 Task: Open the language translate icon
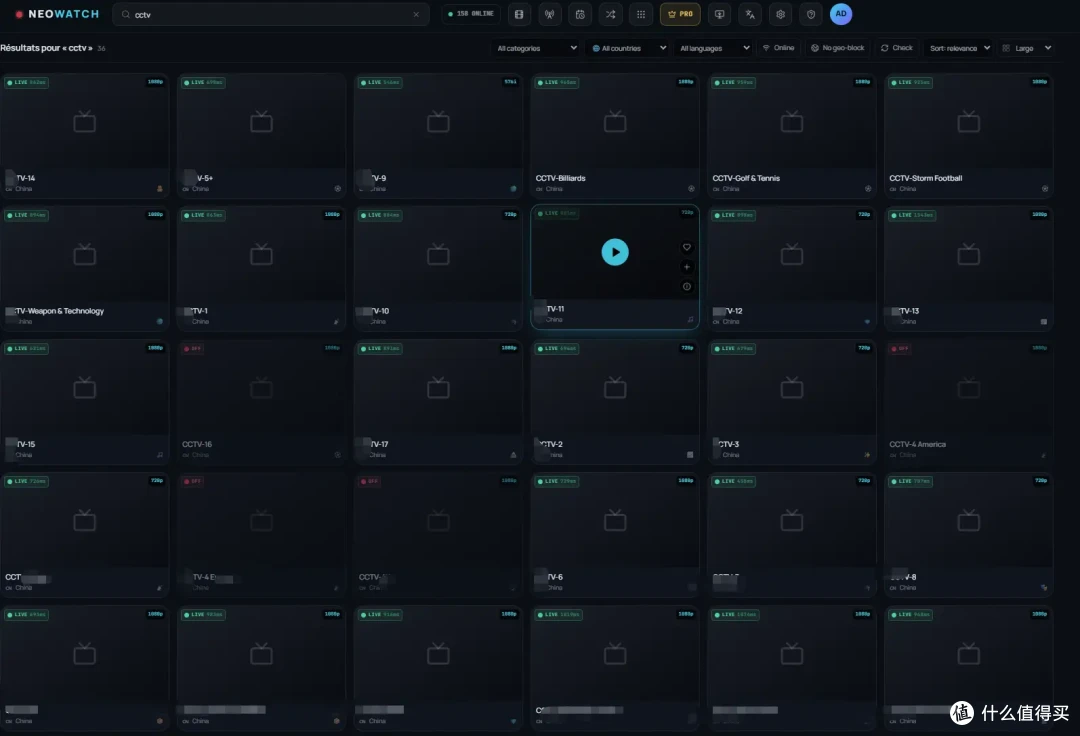click(750, 14)
